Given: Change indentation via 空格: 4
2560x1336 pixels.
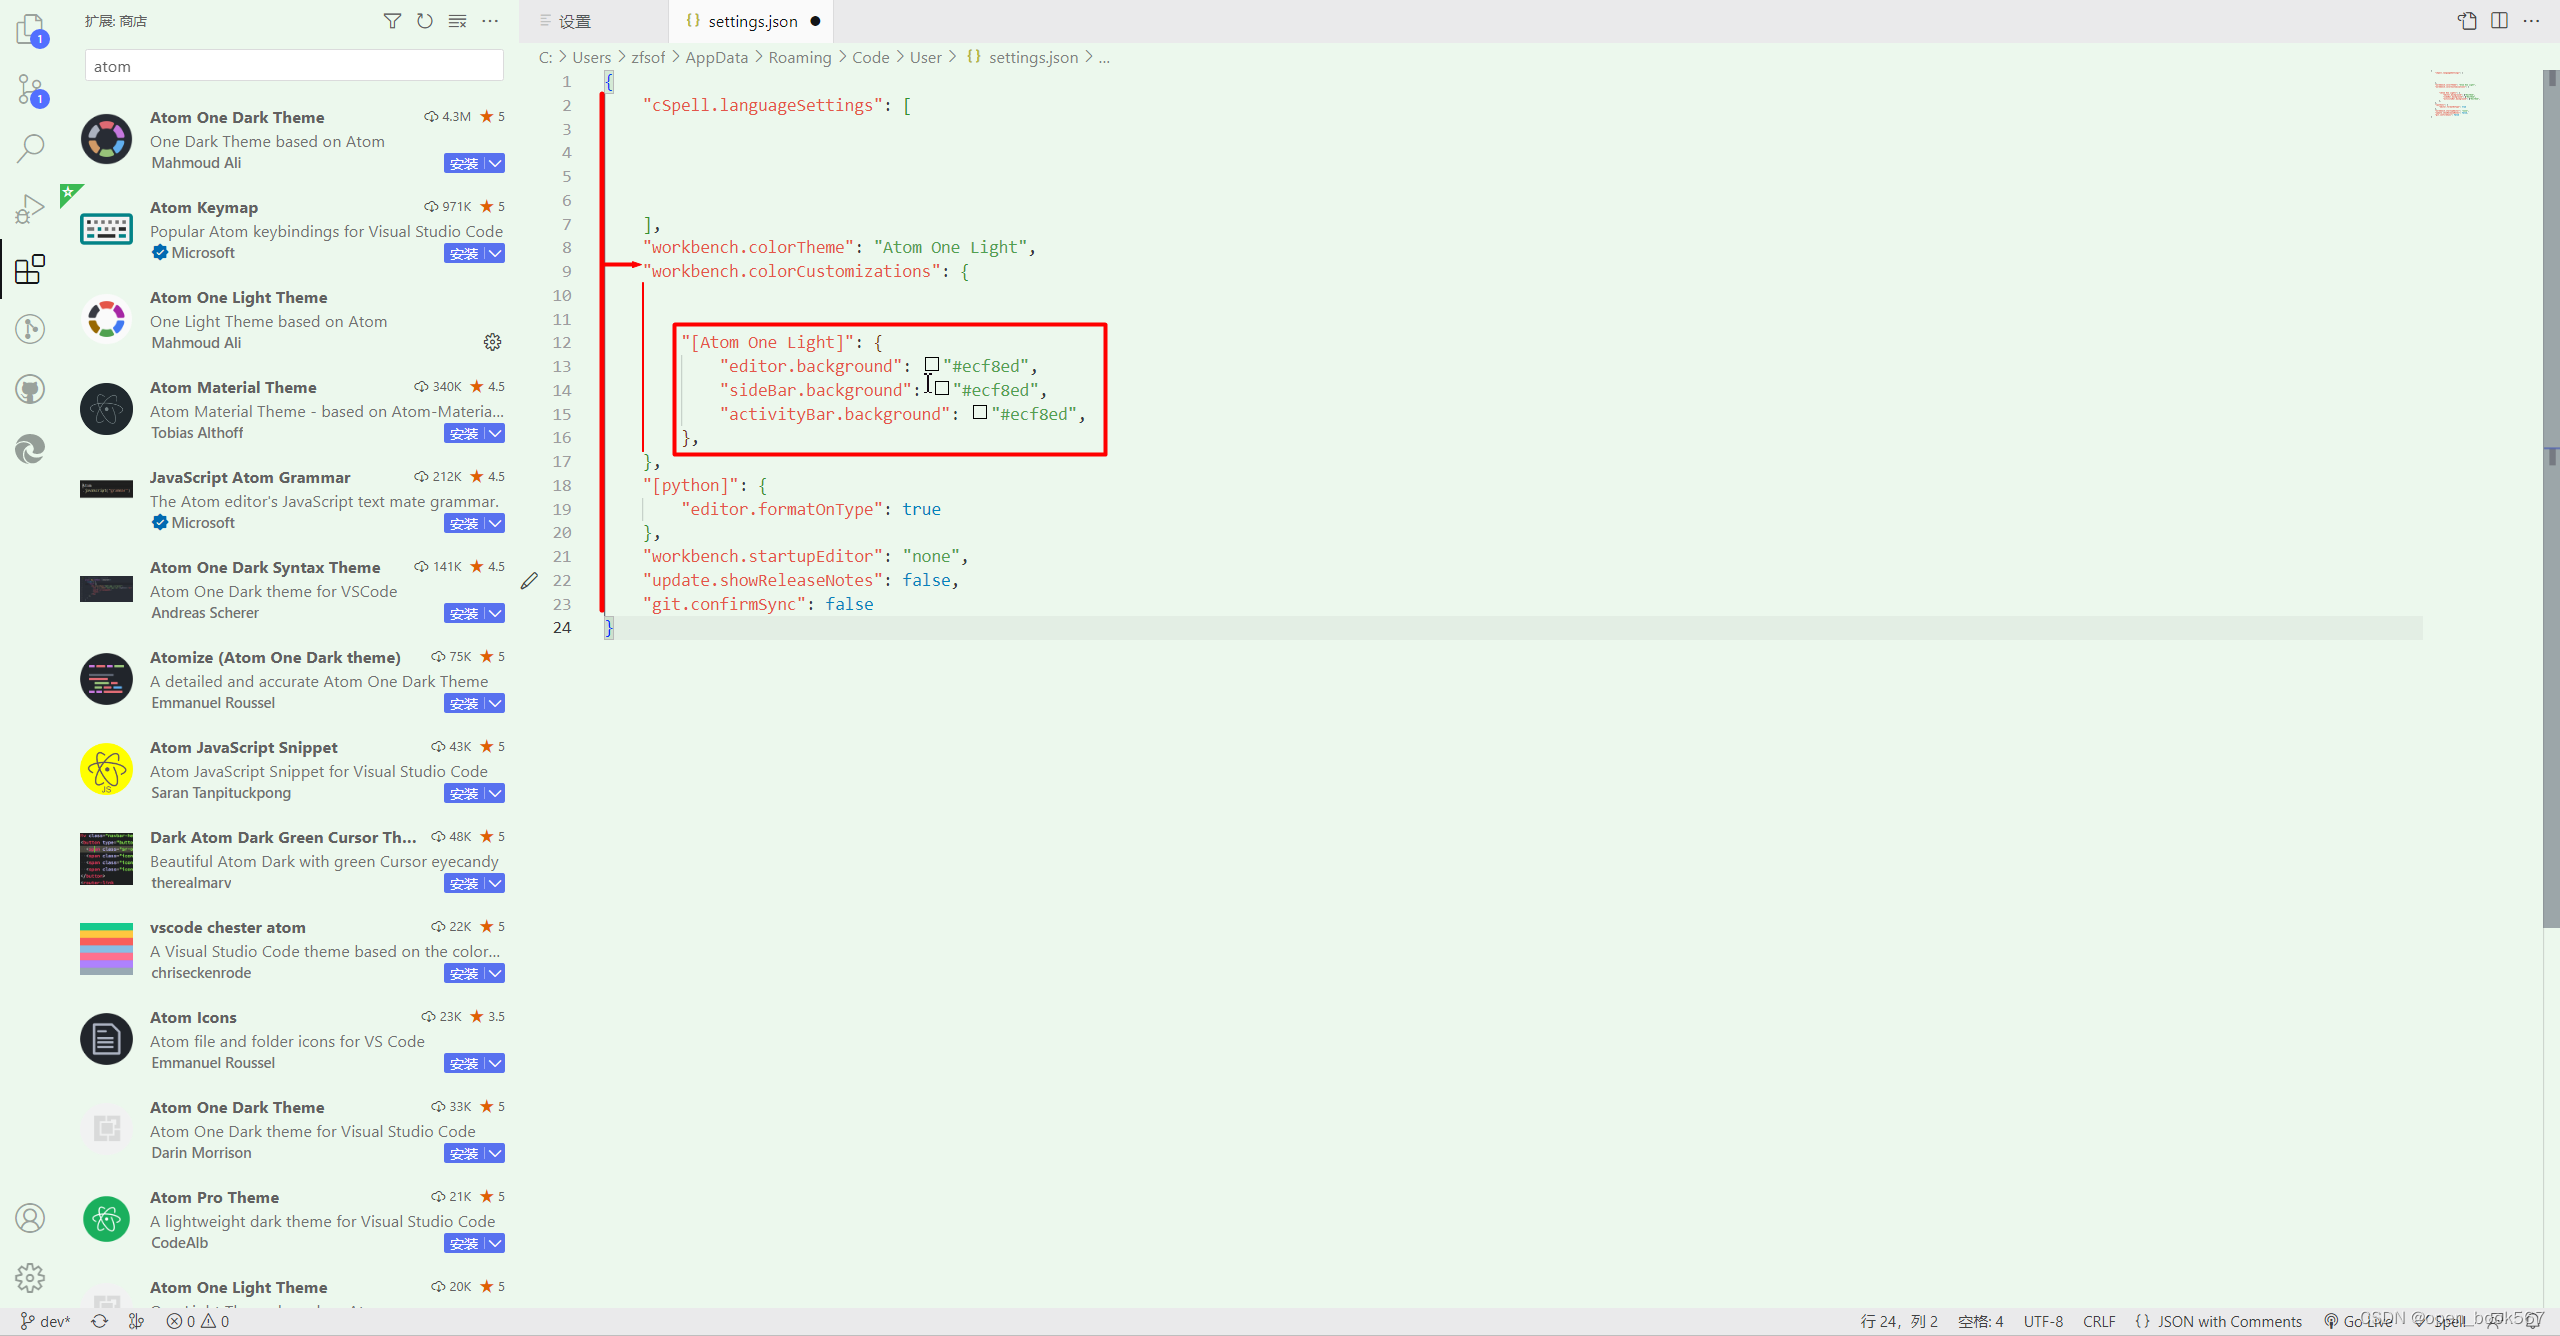Looking at the screenshot, I should (1980, 1321).
